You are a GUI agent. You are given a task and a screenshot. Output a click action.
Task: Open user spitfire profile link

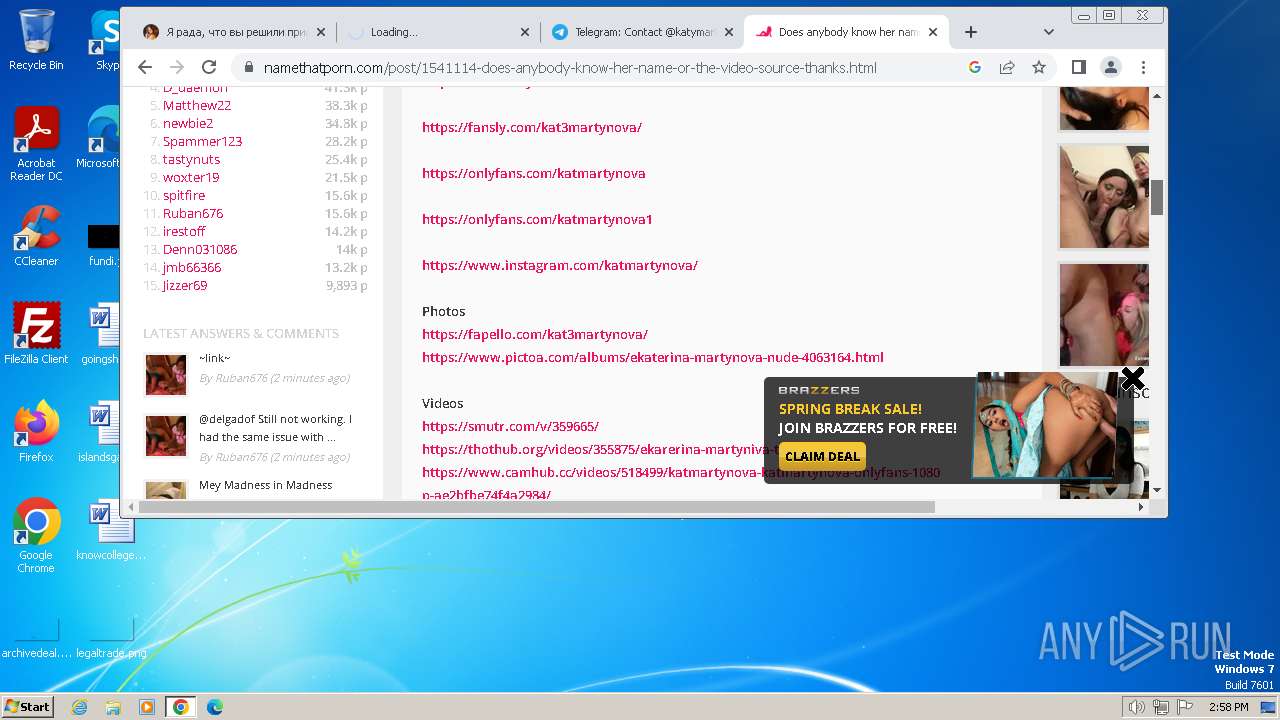tap(184, 195)
